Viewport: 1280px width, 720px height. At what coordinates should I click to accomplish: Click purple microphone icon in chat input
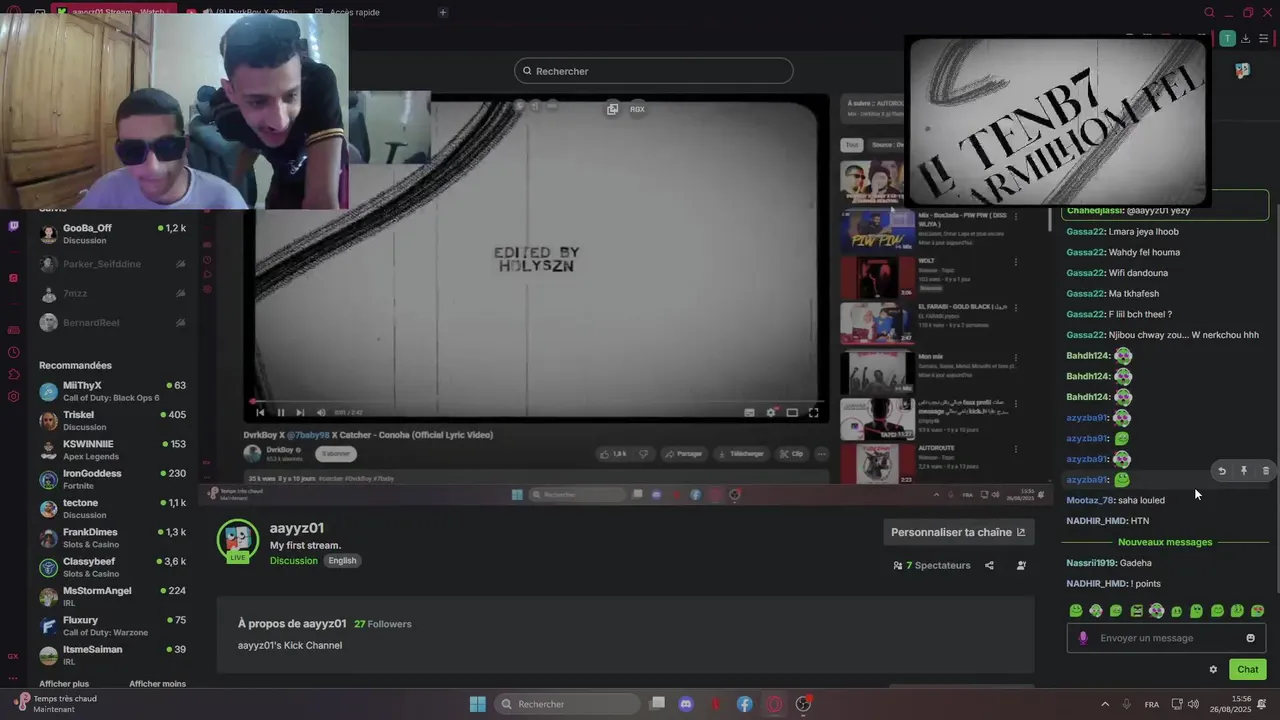(1083, 638)
